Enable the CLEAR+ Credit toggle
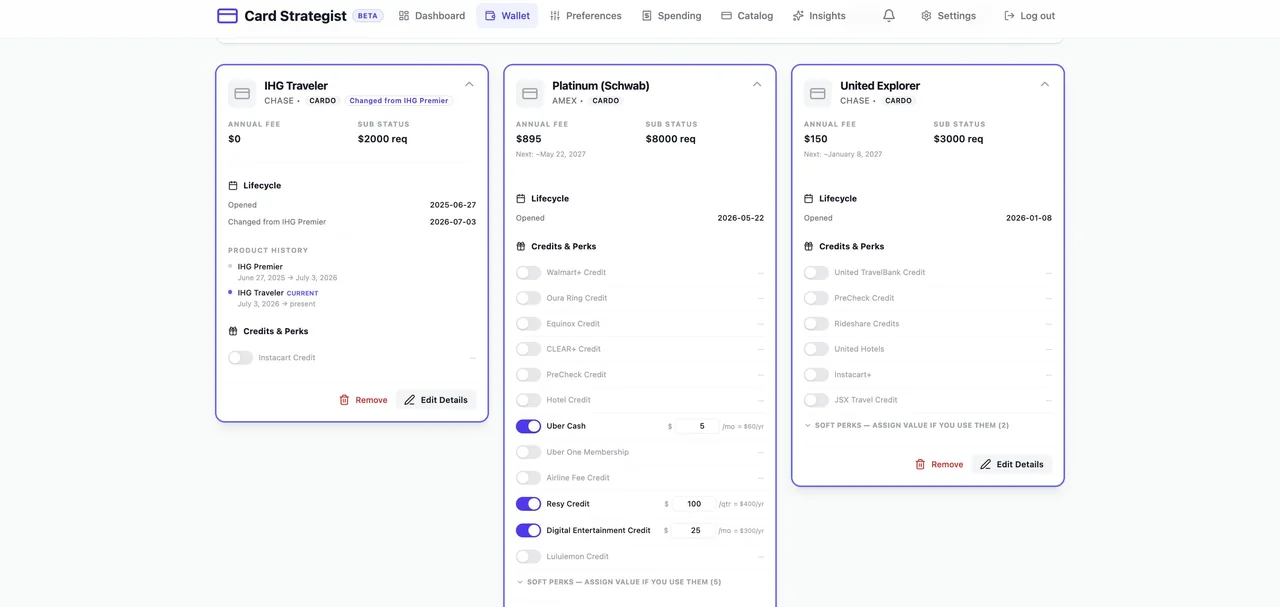 pos(529,349)
